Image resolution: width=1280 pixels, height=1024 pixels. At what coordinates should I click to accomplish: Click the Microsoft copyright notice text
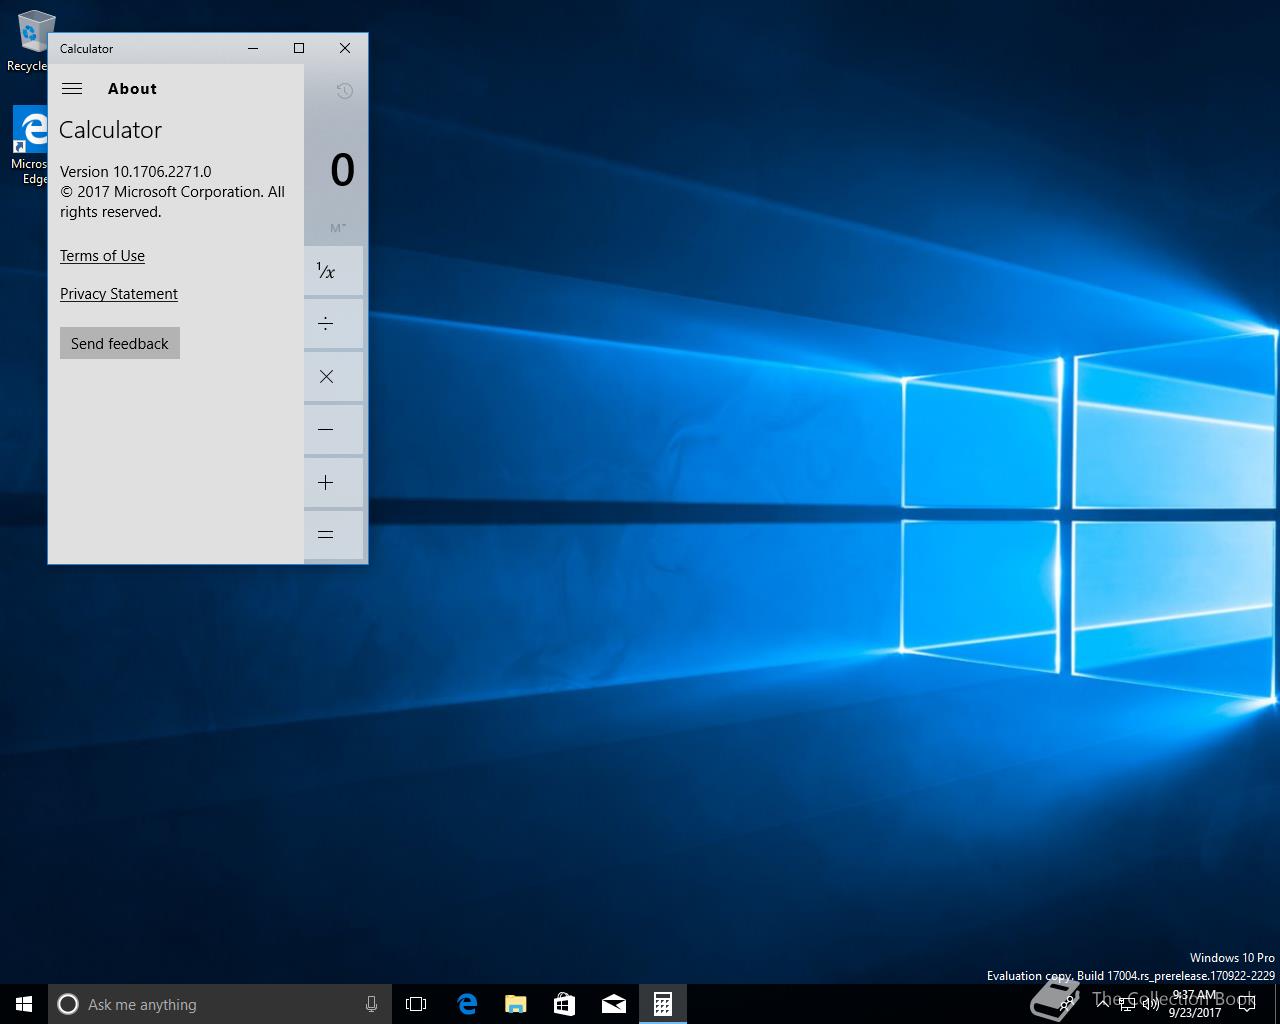click(x=172, y=202)
